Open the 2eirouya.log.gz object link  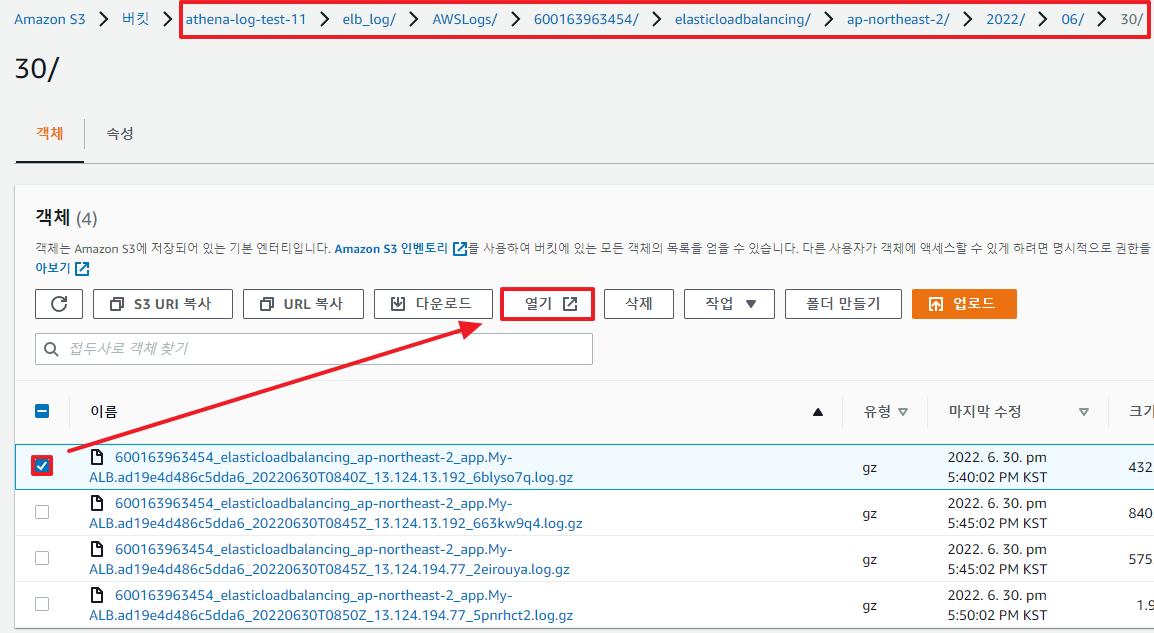[330, 559]
